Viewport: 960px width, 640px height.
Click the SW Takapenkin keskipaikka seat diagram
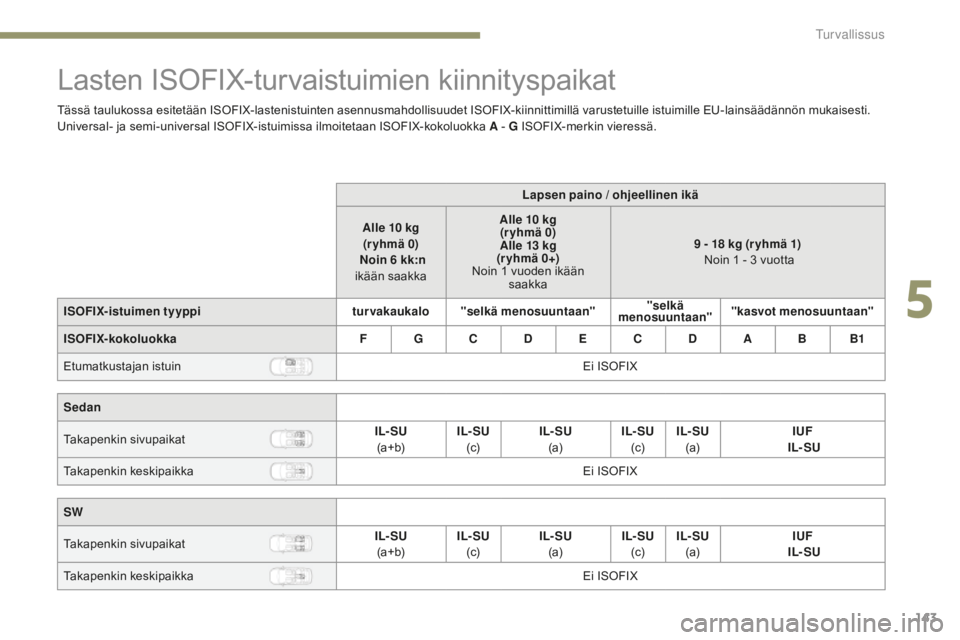[291, 576]
